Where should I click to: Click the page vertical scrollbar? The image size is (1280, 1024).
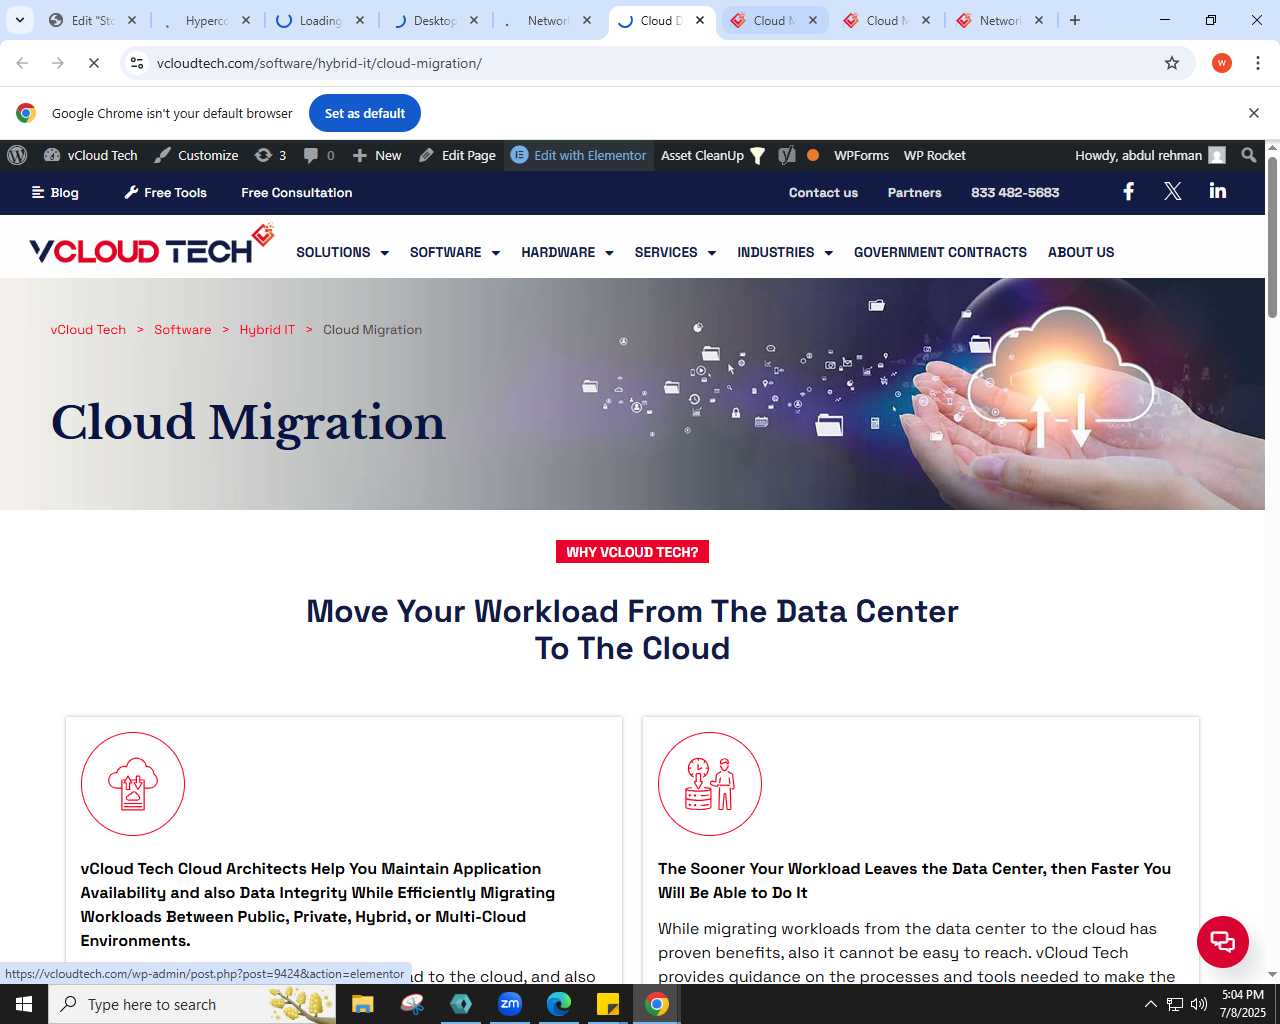(x=1272, y=238)
